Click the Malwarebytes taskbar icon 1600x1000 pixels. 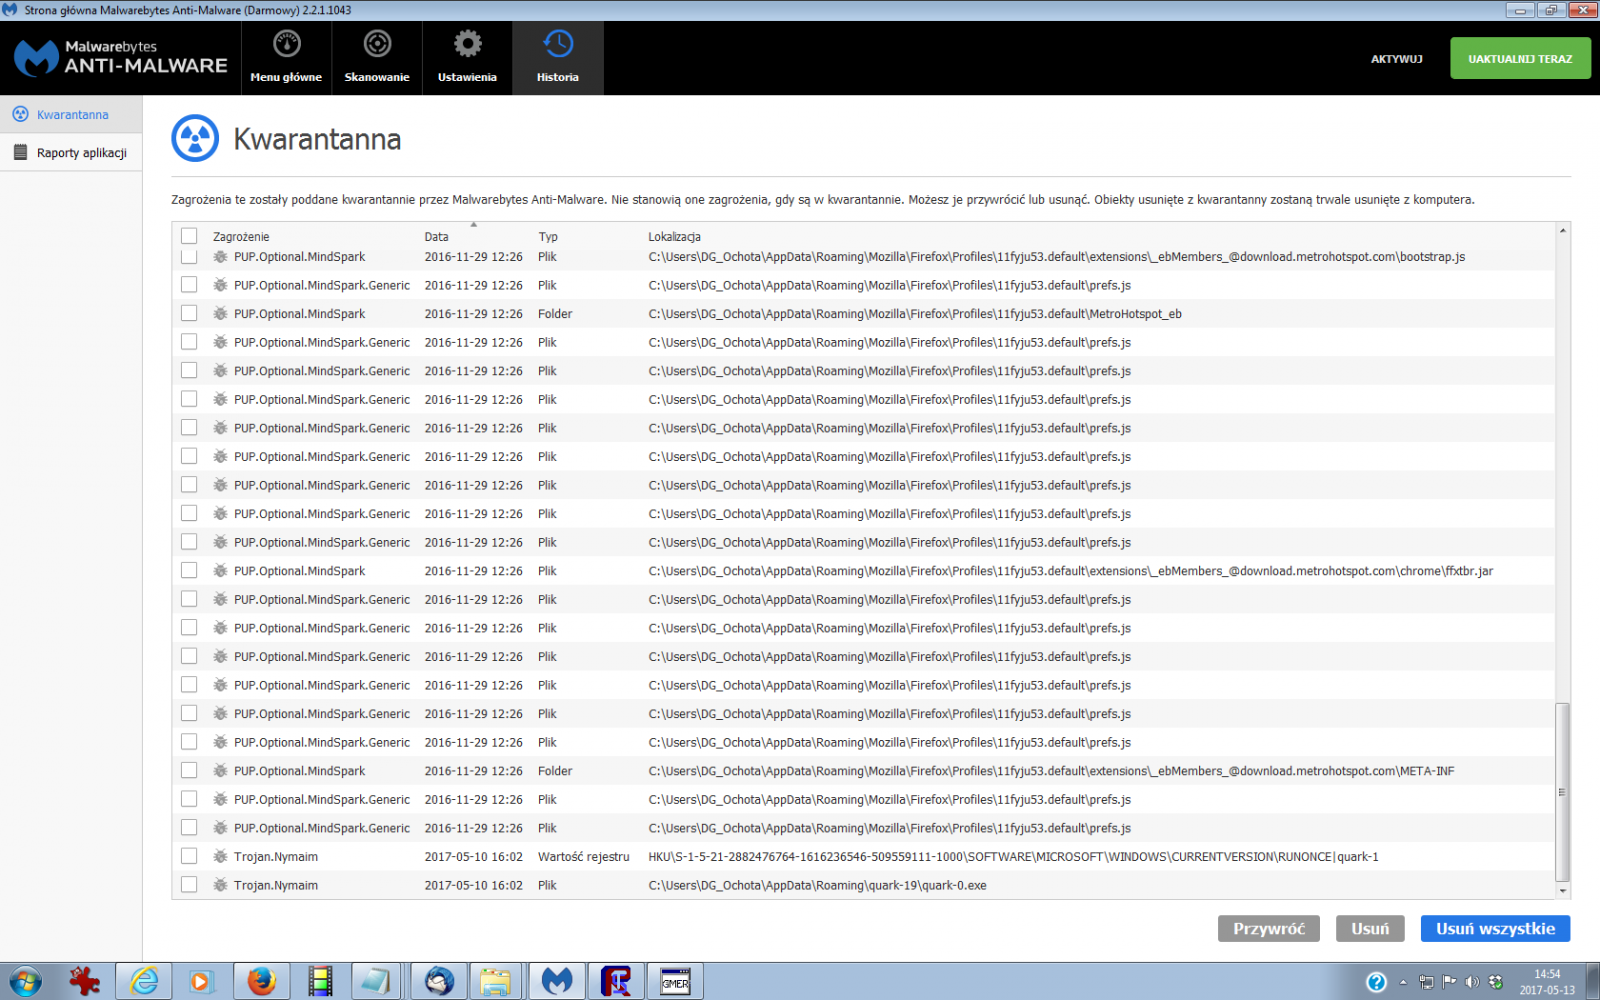coord(557,982)
